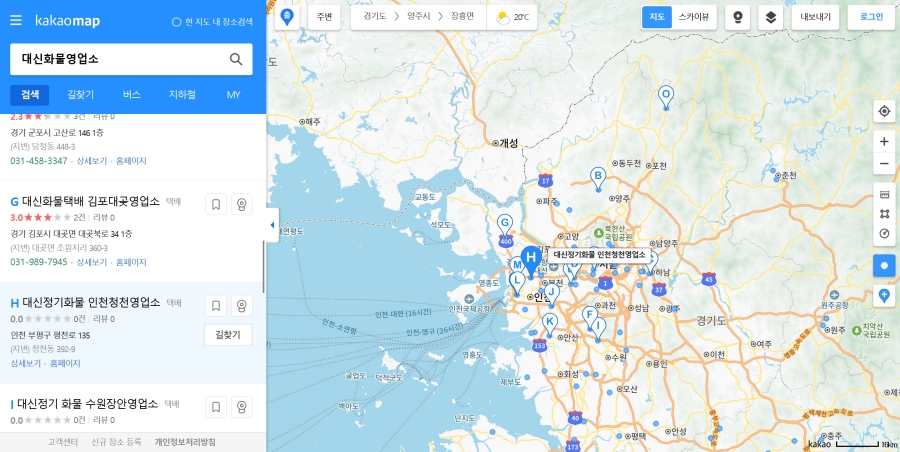The image size is (900, 452).
Task: Bookmark 대신화물택배 김포대곶영업소
Action: [216, 204]
